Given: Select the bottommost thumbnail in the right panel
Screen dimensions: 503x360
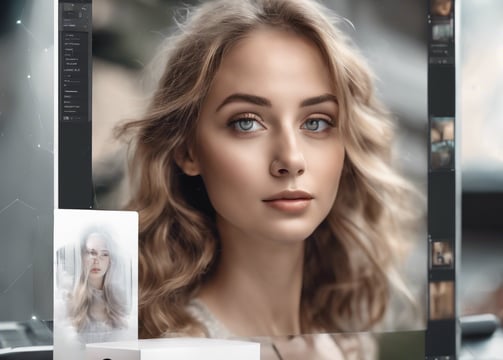Looking at the screenshot, I should [442, 300].
